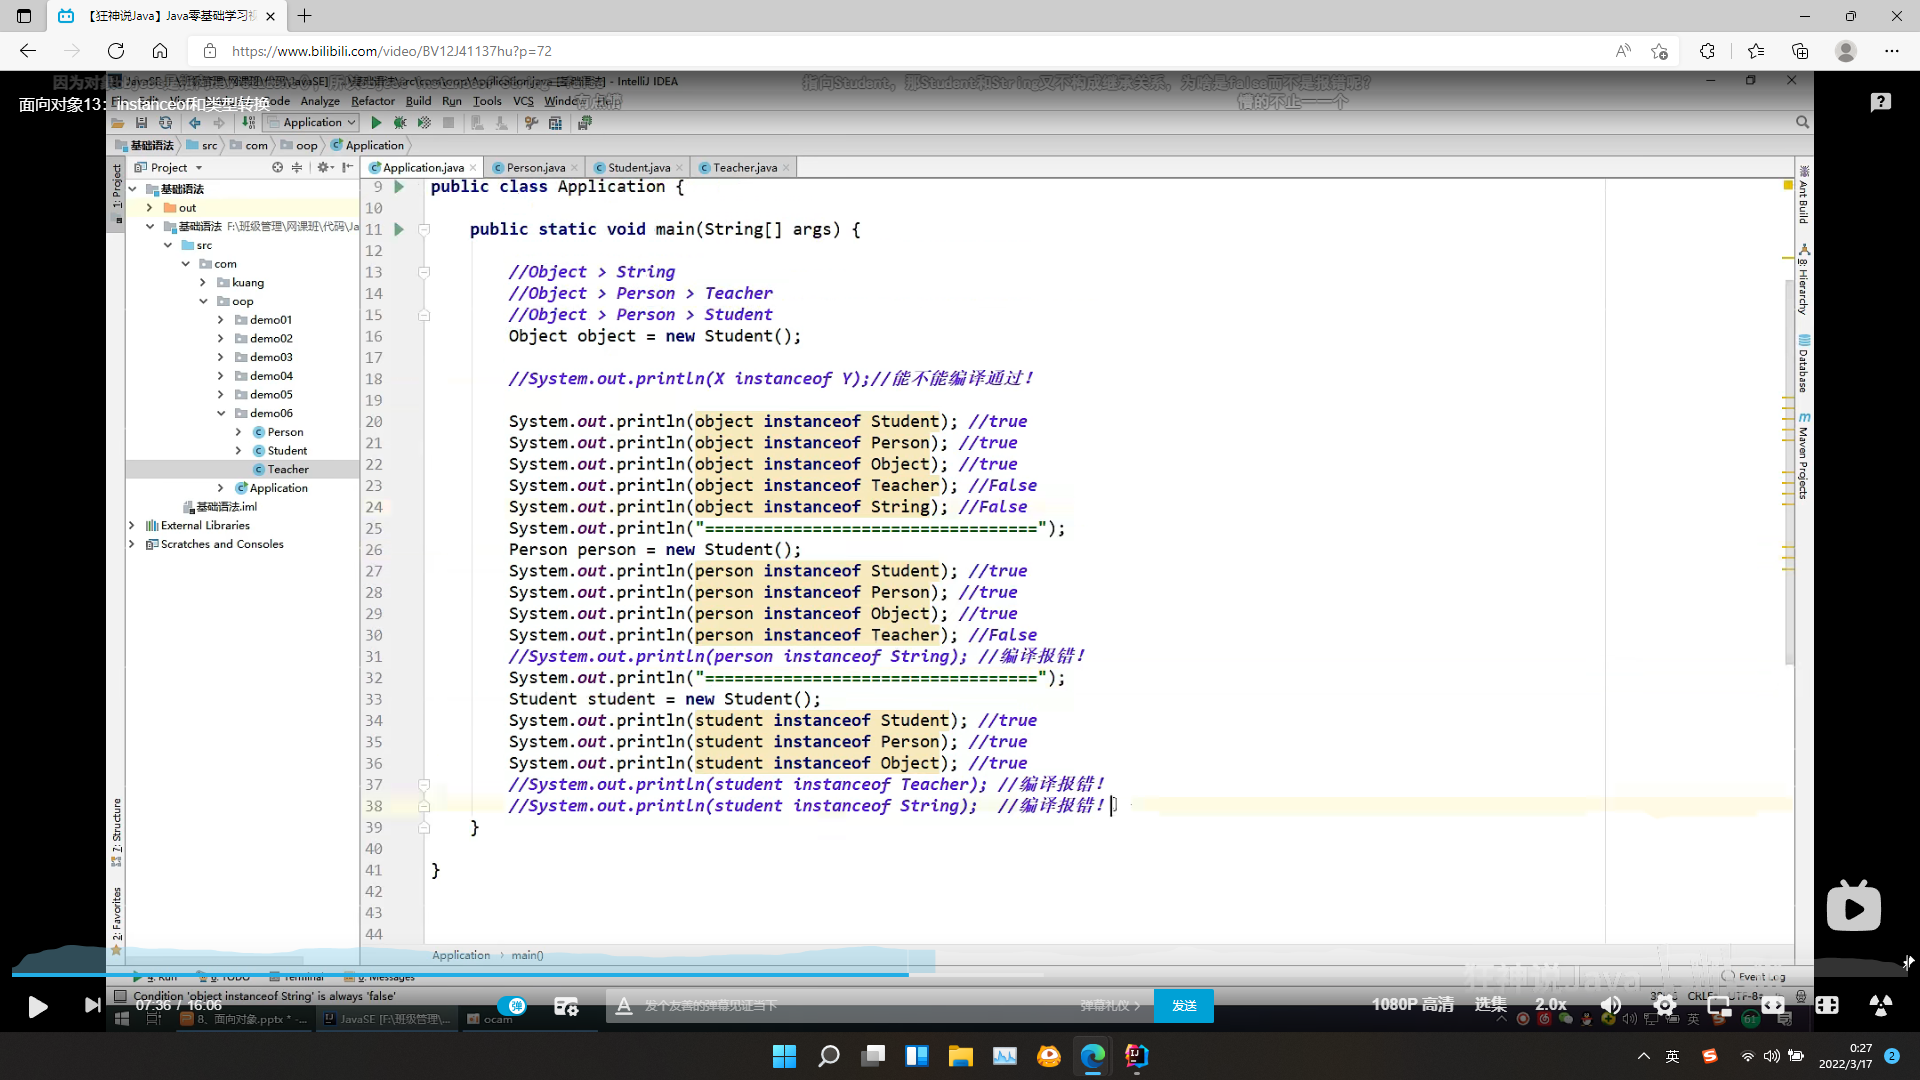This screenshot has width=1920, height=1080.
Task: Select Teacher class in project tree
Action: pos(288,469)
